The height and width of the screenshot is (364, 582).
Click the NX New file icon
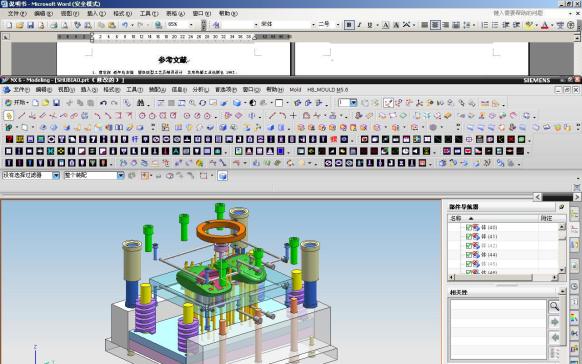(x=35, y=103)
